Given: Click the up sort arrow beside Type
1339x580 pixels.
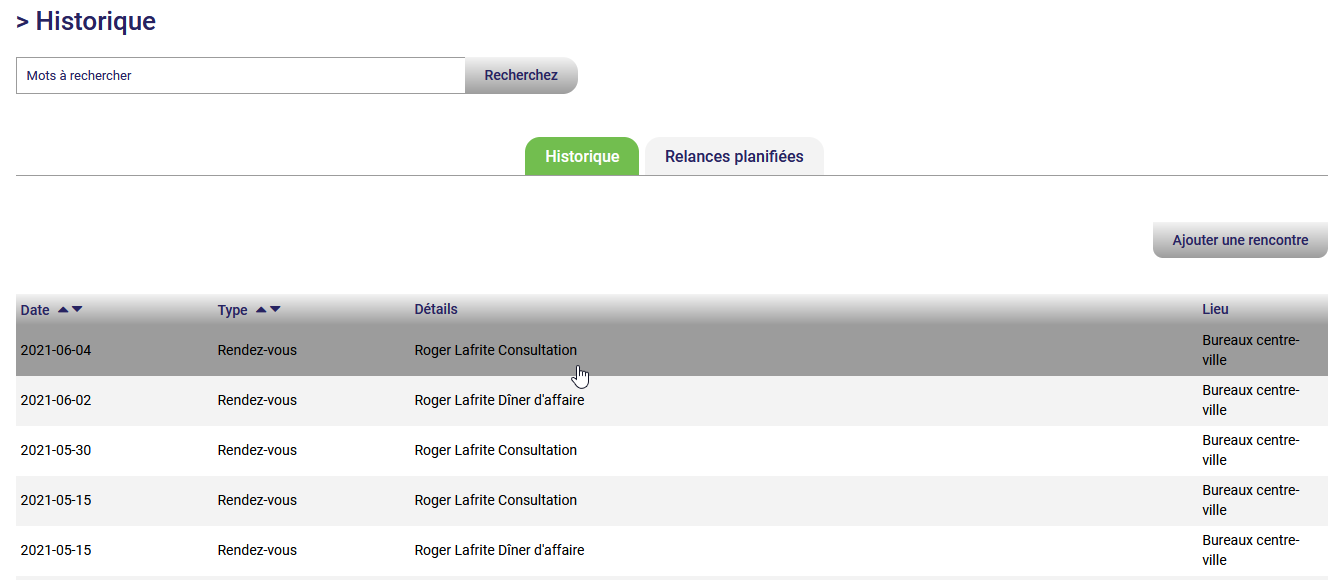Looking at the screenshot, I should pyautogui.click(x=261, y=310).
